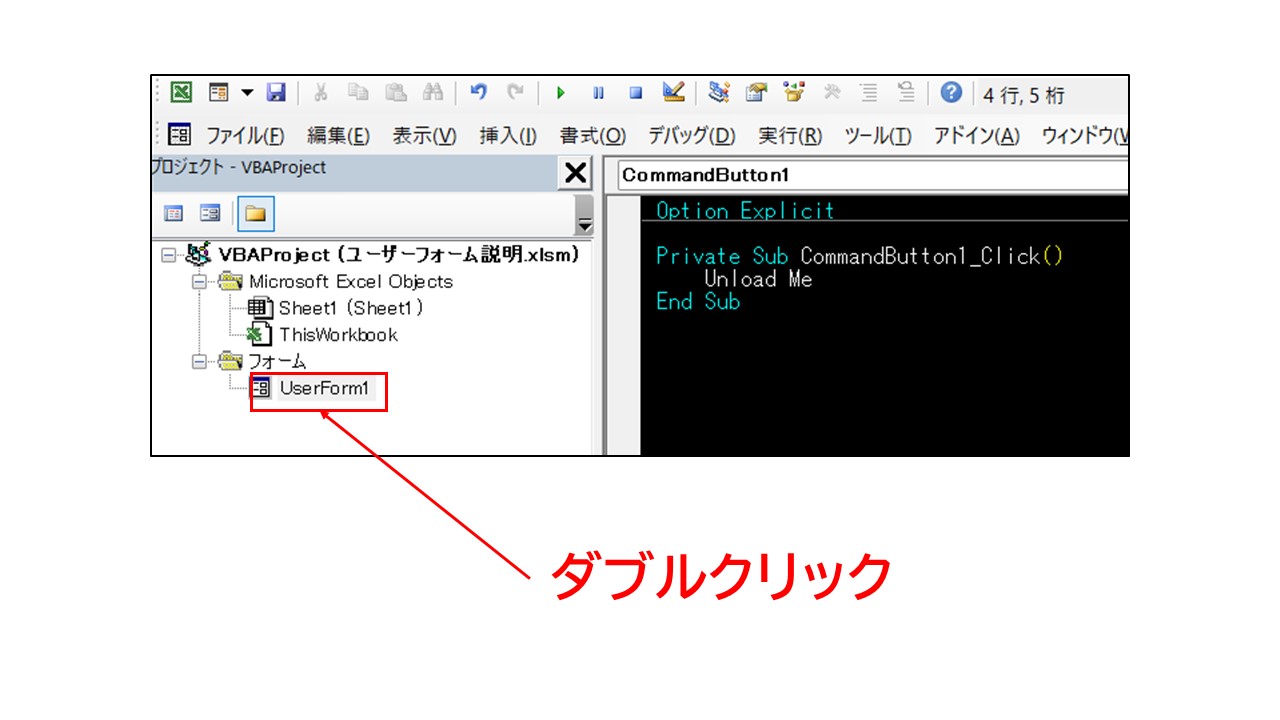Screen dimensions: 1280x720
Task: Click the last list-style toolbar icon
Action: 906,93
